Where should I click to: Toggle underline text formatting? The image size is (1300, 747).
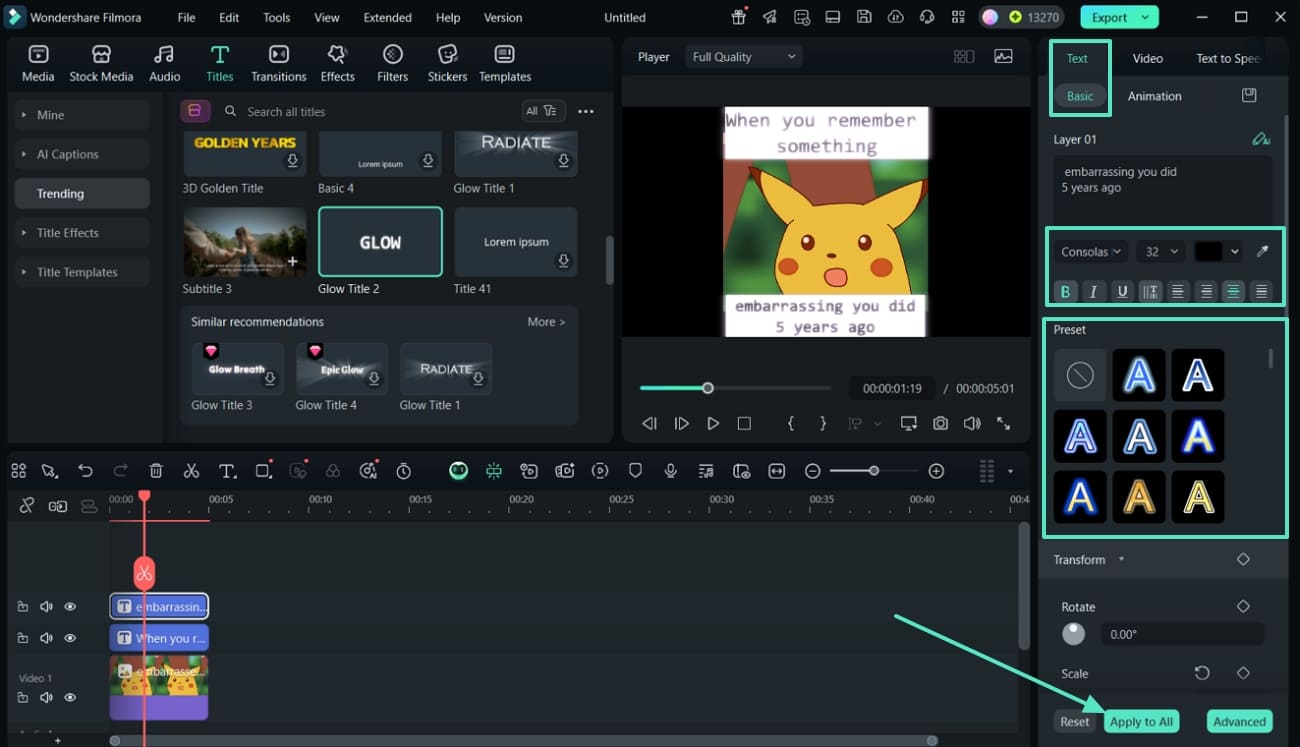tap(1122, 292)
